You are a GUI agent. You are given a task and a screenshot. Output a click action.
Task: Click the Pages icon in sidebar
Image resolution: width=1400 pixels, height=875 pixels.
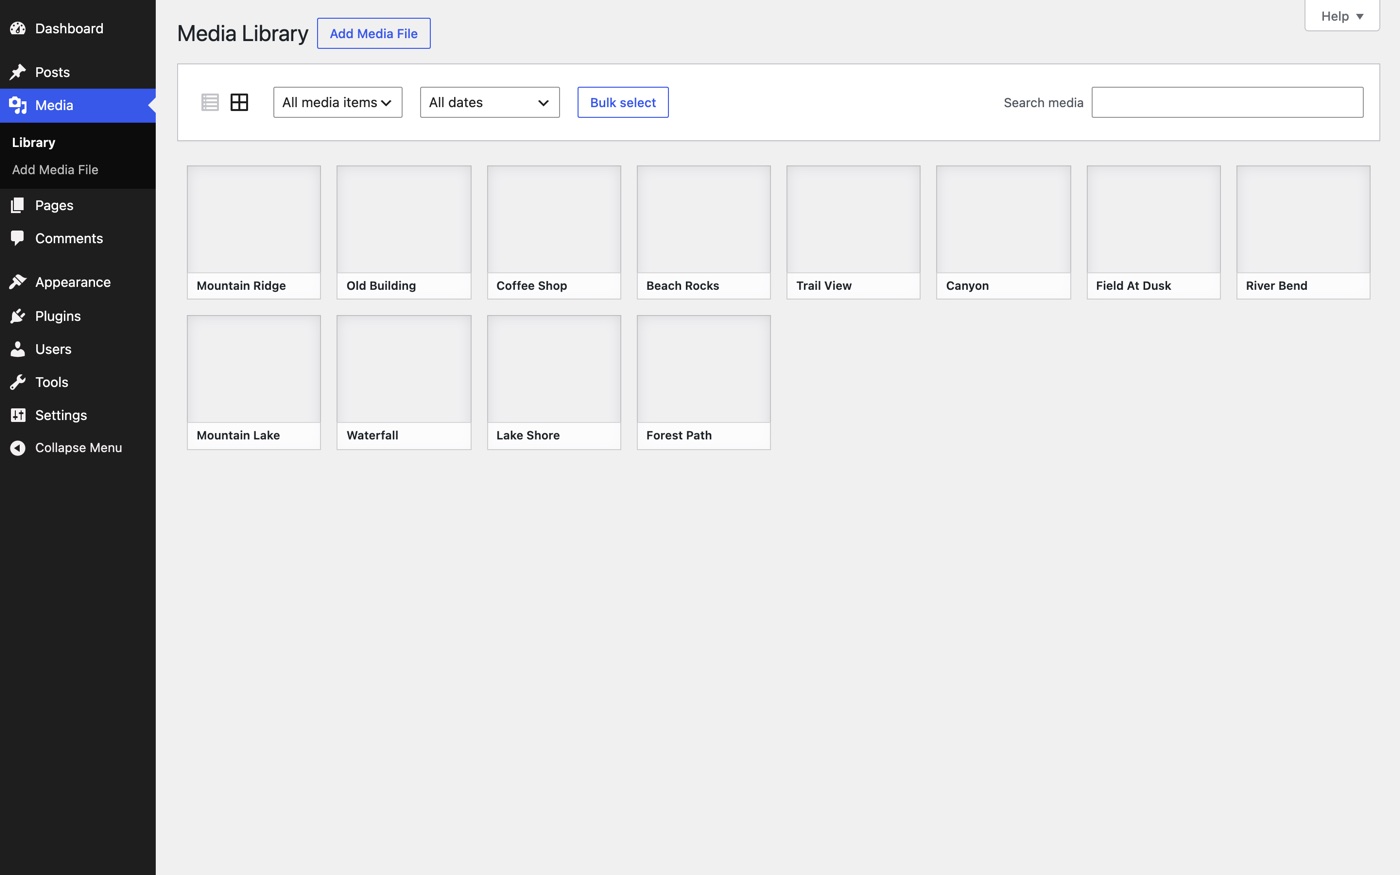coord(18,205)
